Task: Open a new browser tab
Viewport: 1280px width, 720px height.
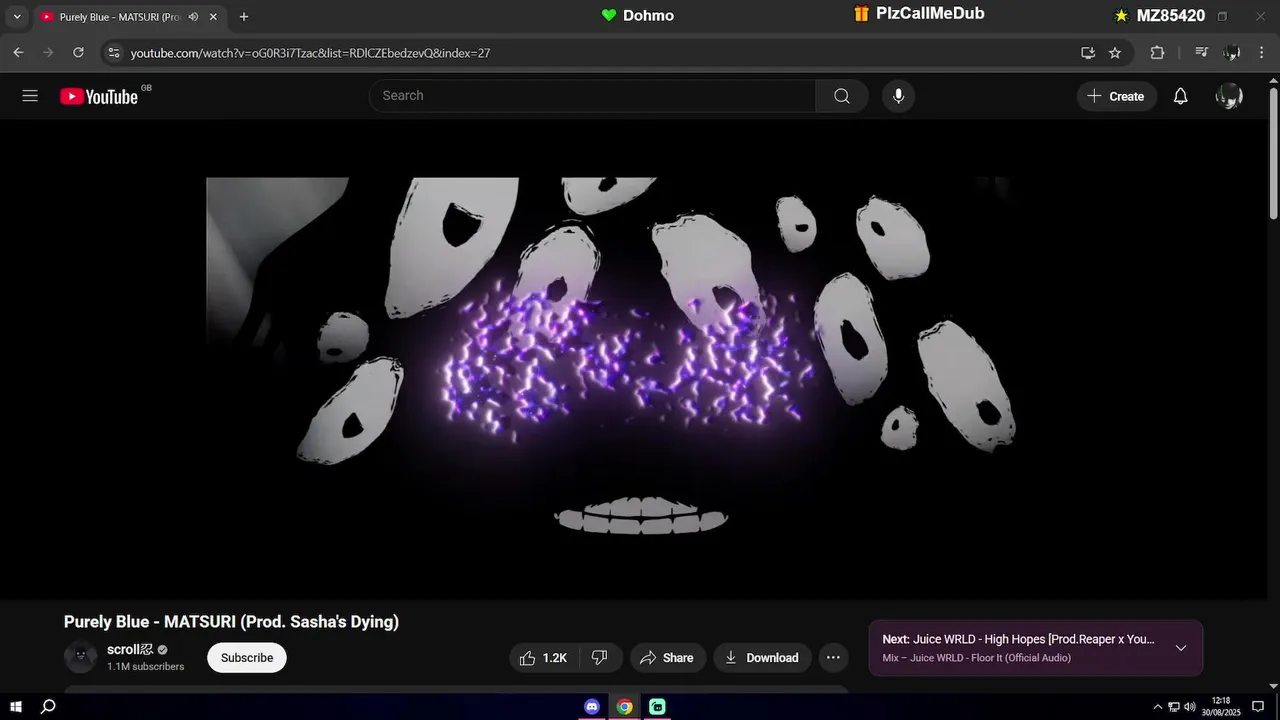Action: (x=244, y=17)
